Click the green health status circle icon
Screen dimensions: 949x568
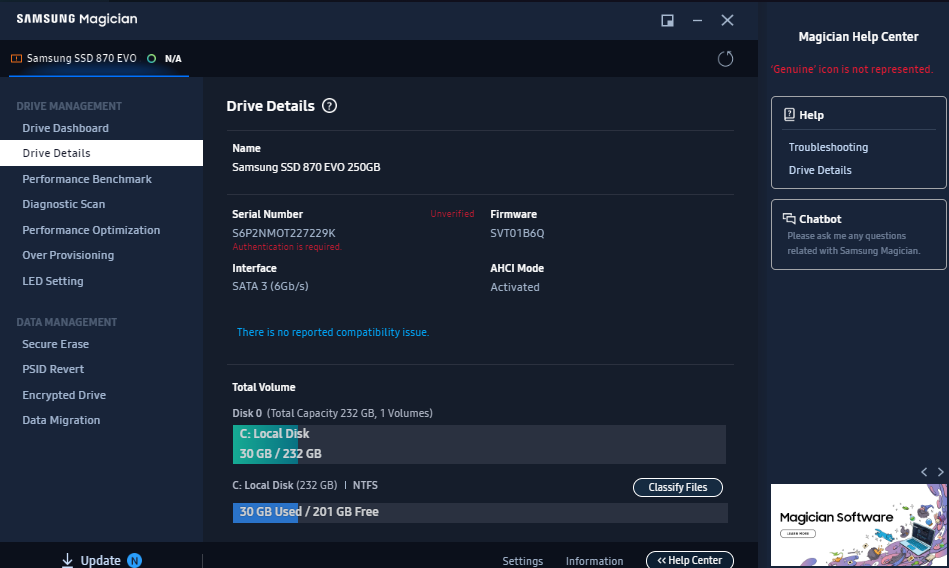tap(151, 59)
